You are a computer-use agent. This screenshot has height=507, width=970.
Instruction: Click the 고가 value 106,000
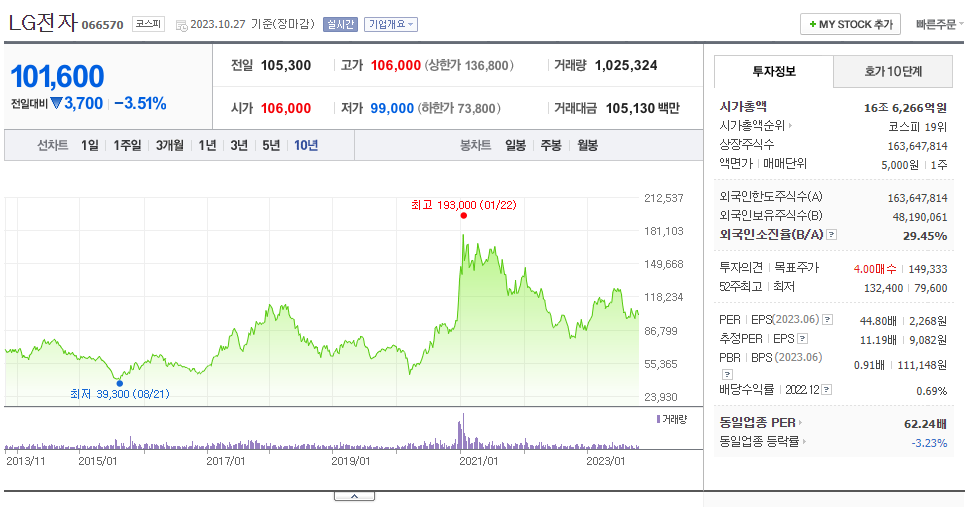click(x=395, y=66)
